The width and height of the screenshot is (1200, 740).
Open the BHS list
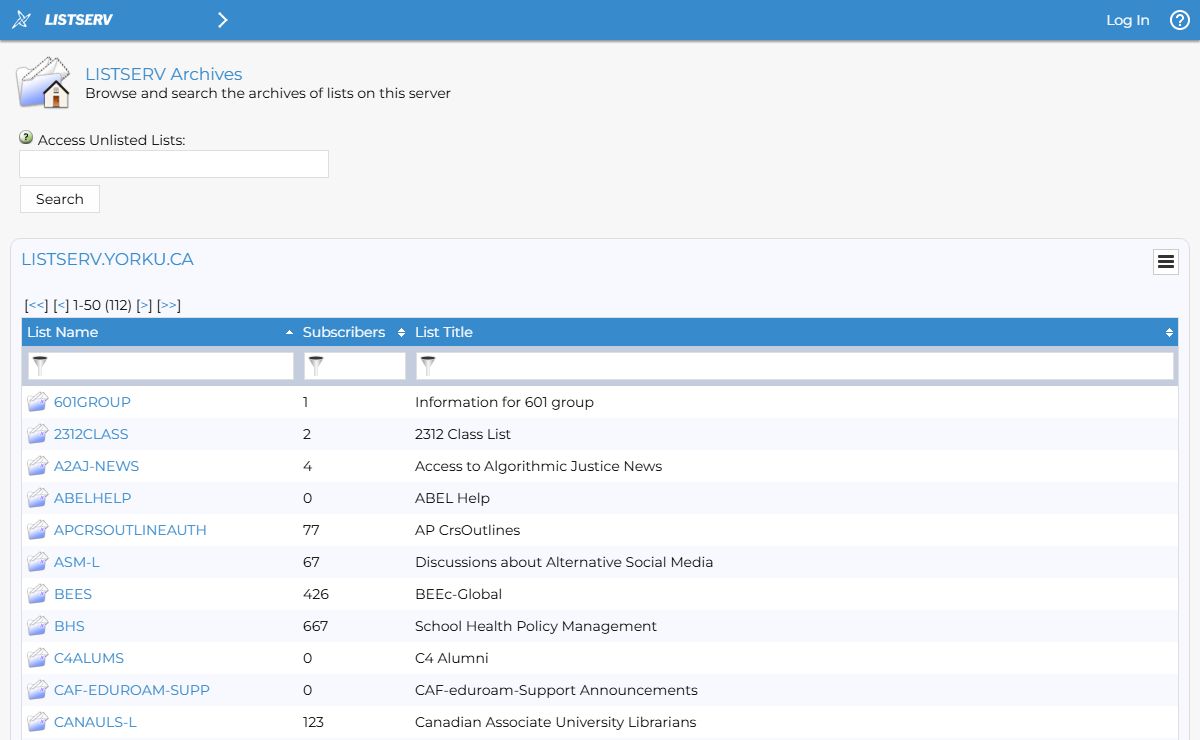(69, 626)
